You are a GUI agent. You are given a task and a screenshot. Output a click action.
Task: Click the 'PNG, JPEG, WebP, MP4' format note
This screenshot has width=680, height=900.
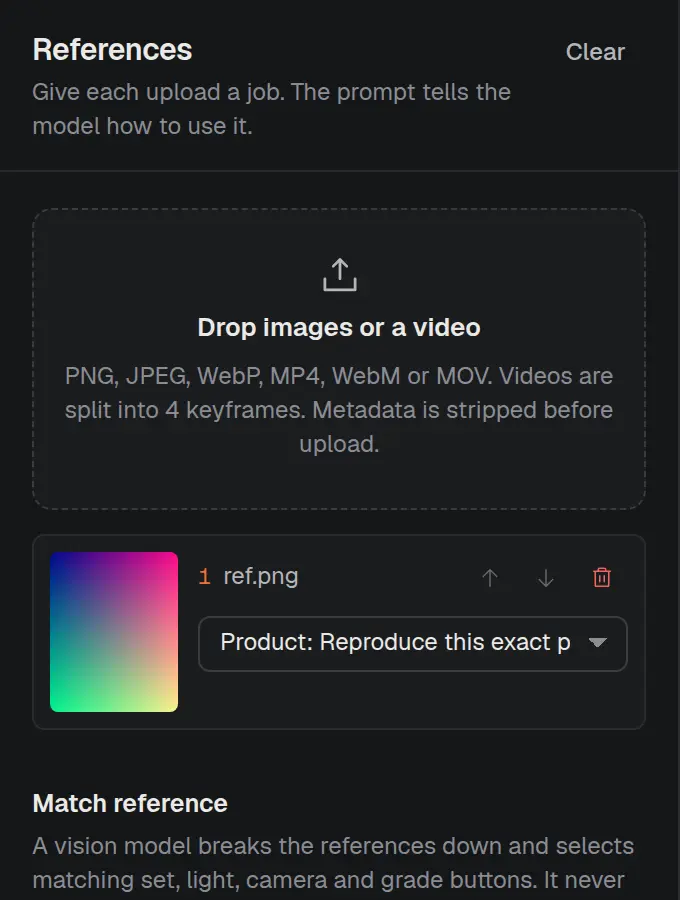(339, 410)
